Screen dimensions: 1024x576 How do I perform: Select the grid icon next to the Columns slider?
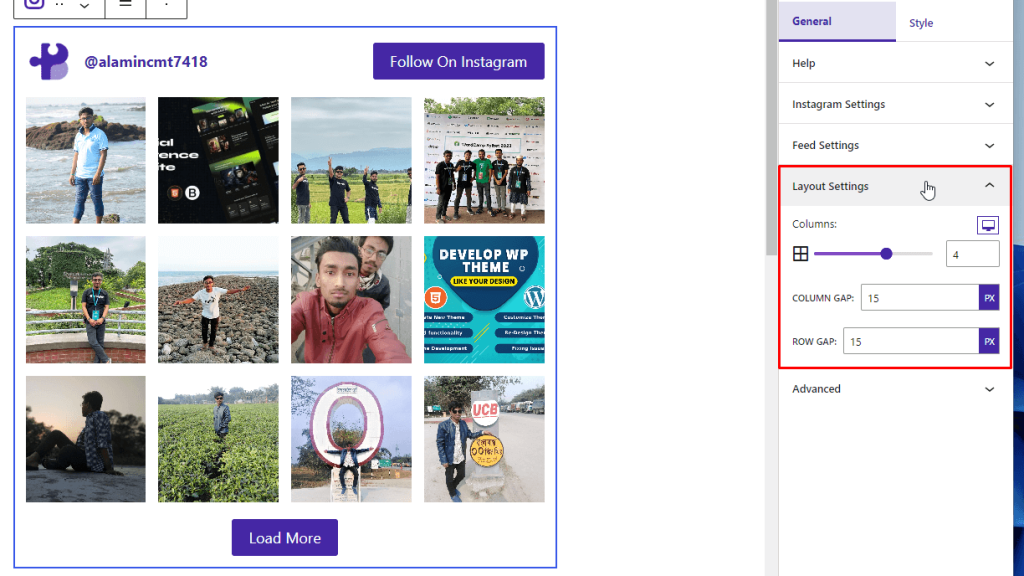click(800, 253)
